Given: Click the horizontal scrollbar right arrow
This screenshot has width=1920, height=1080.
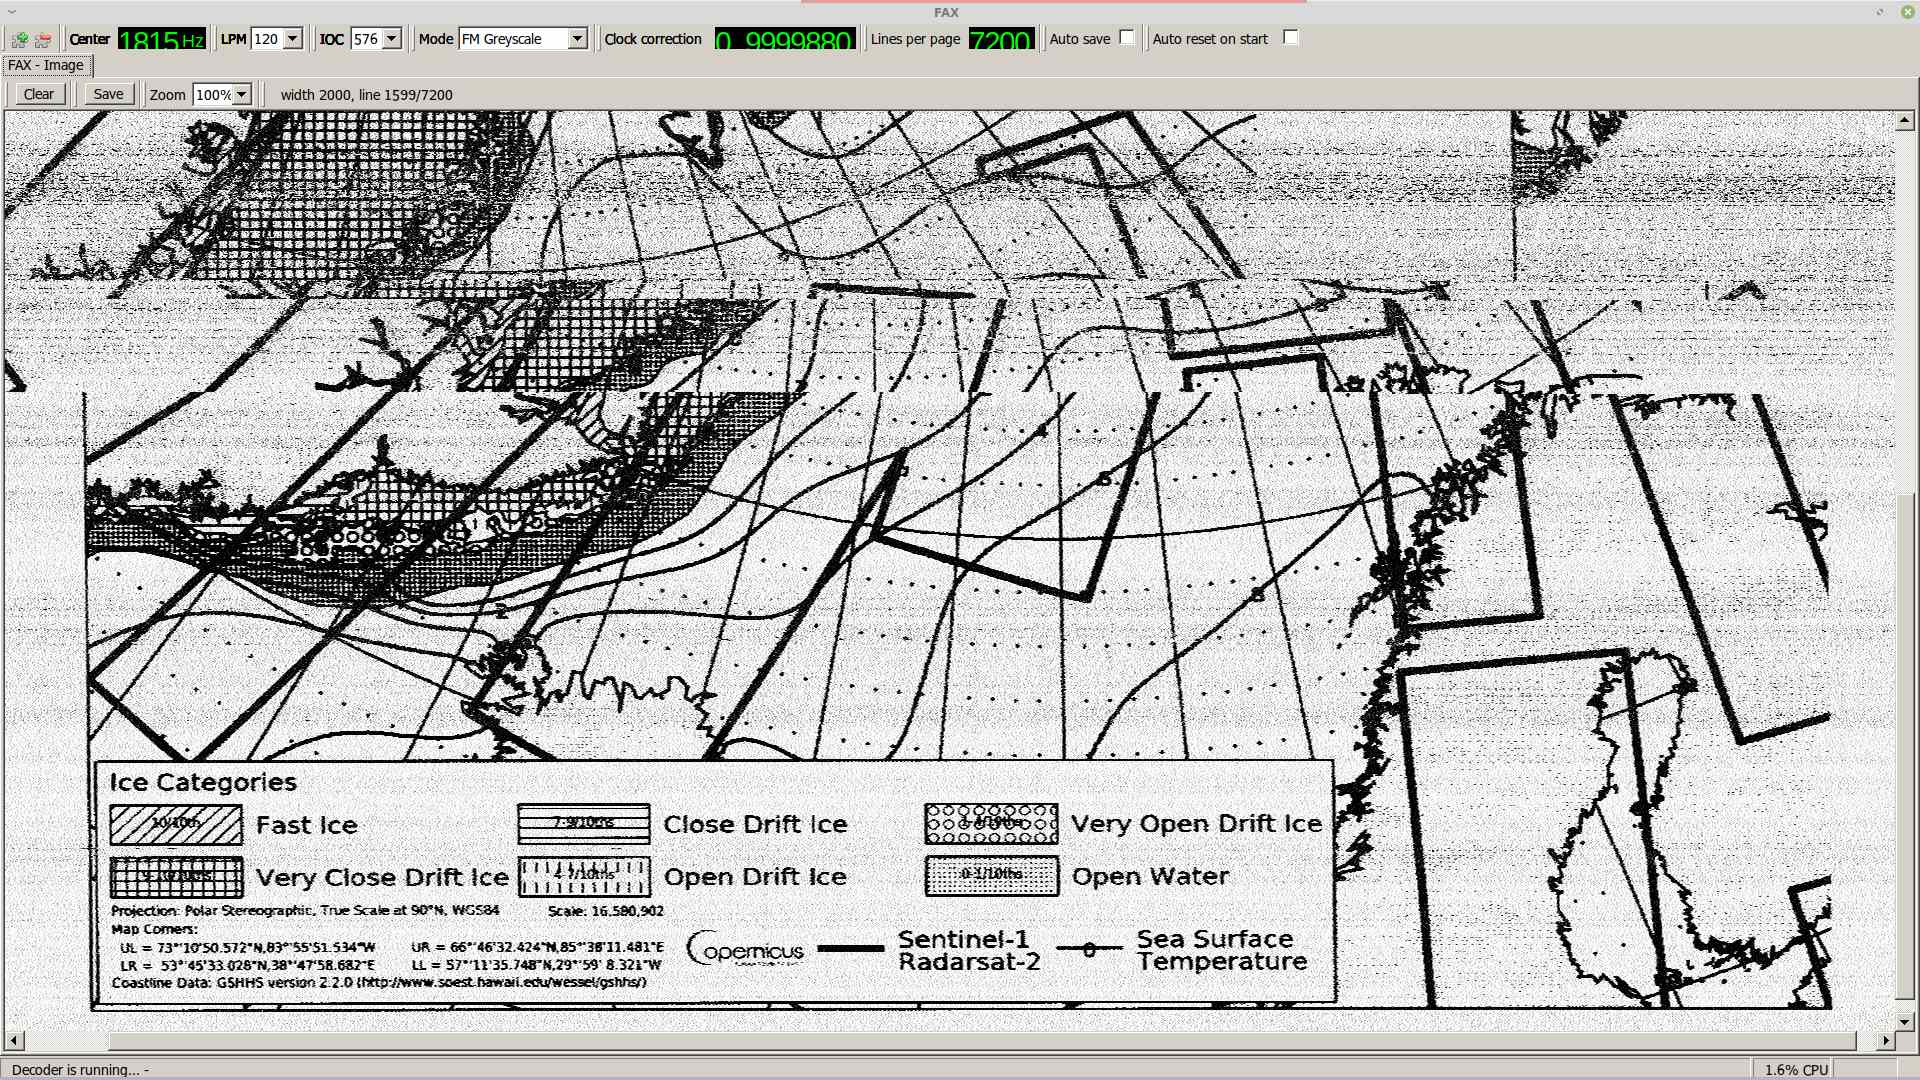Looking at the screenshot, I should click(1886, 1041).
